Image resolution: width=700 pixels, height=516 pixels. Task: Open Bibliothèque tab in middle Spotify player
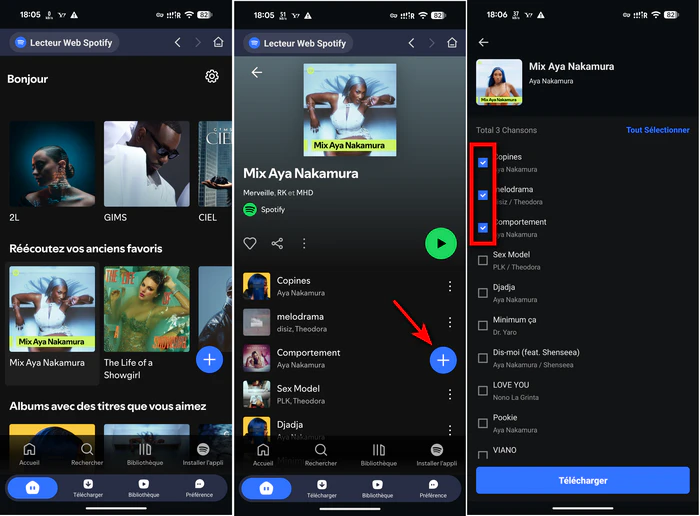(379, 455)
